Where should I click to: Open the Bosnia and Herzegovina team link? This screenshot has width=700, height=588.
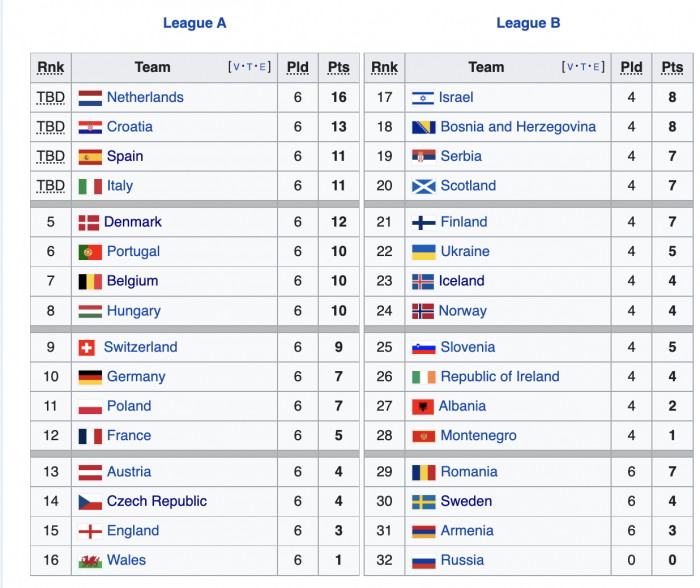tap(518, 127)
